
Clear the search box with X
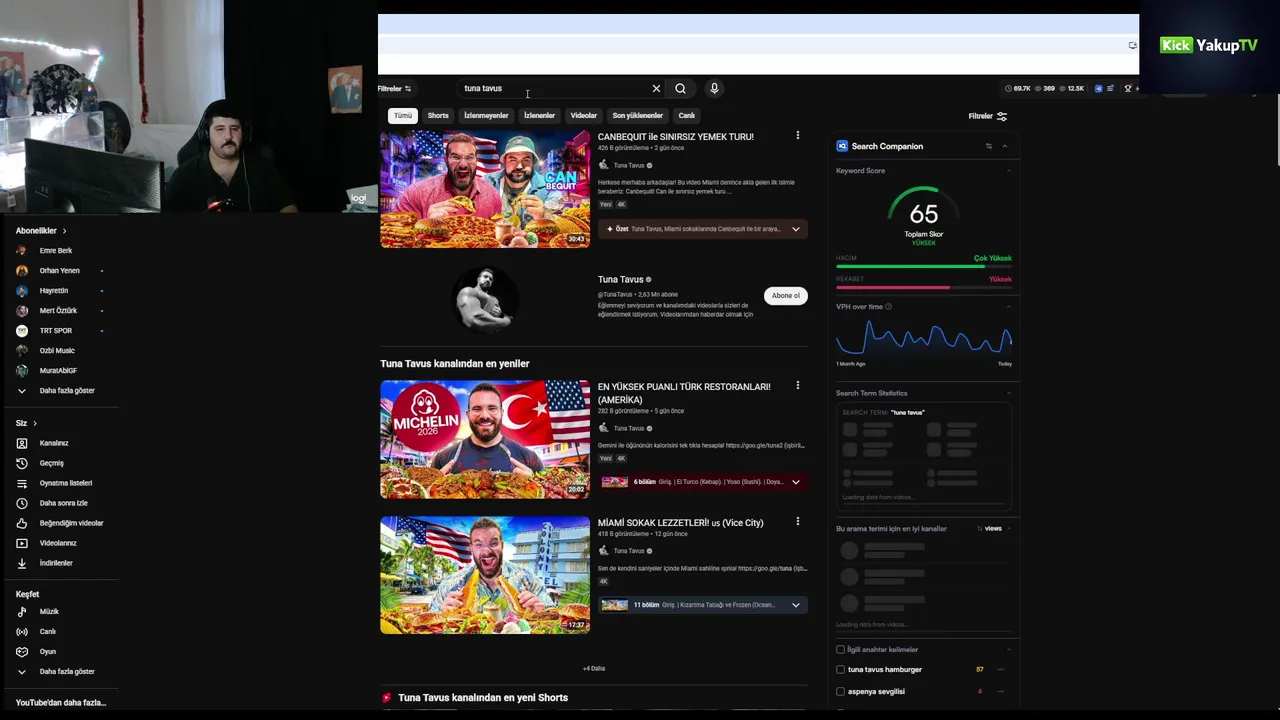click(x=656, y=89)
